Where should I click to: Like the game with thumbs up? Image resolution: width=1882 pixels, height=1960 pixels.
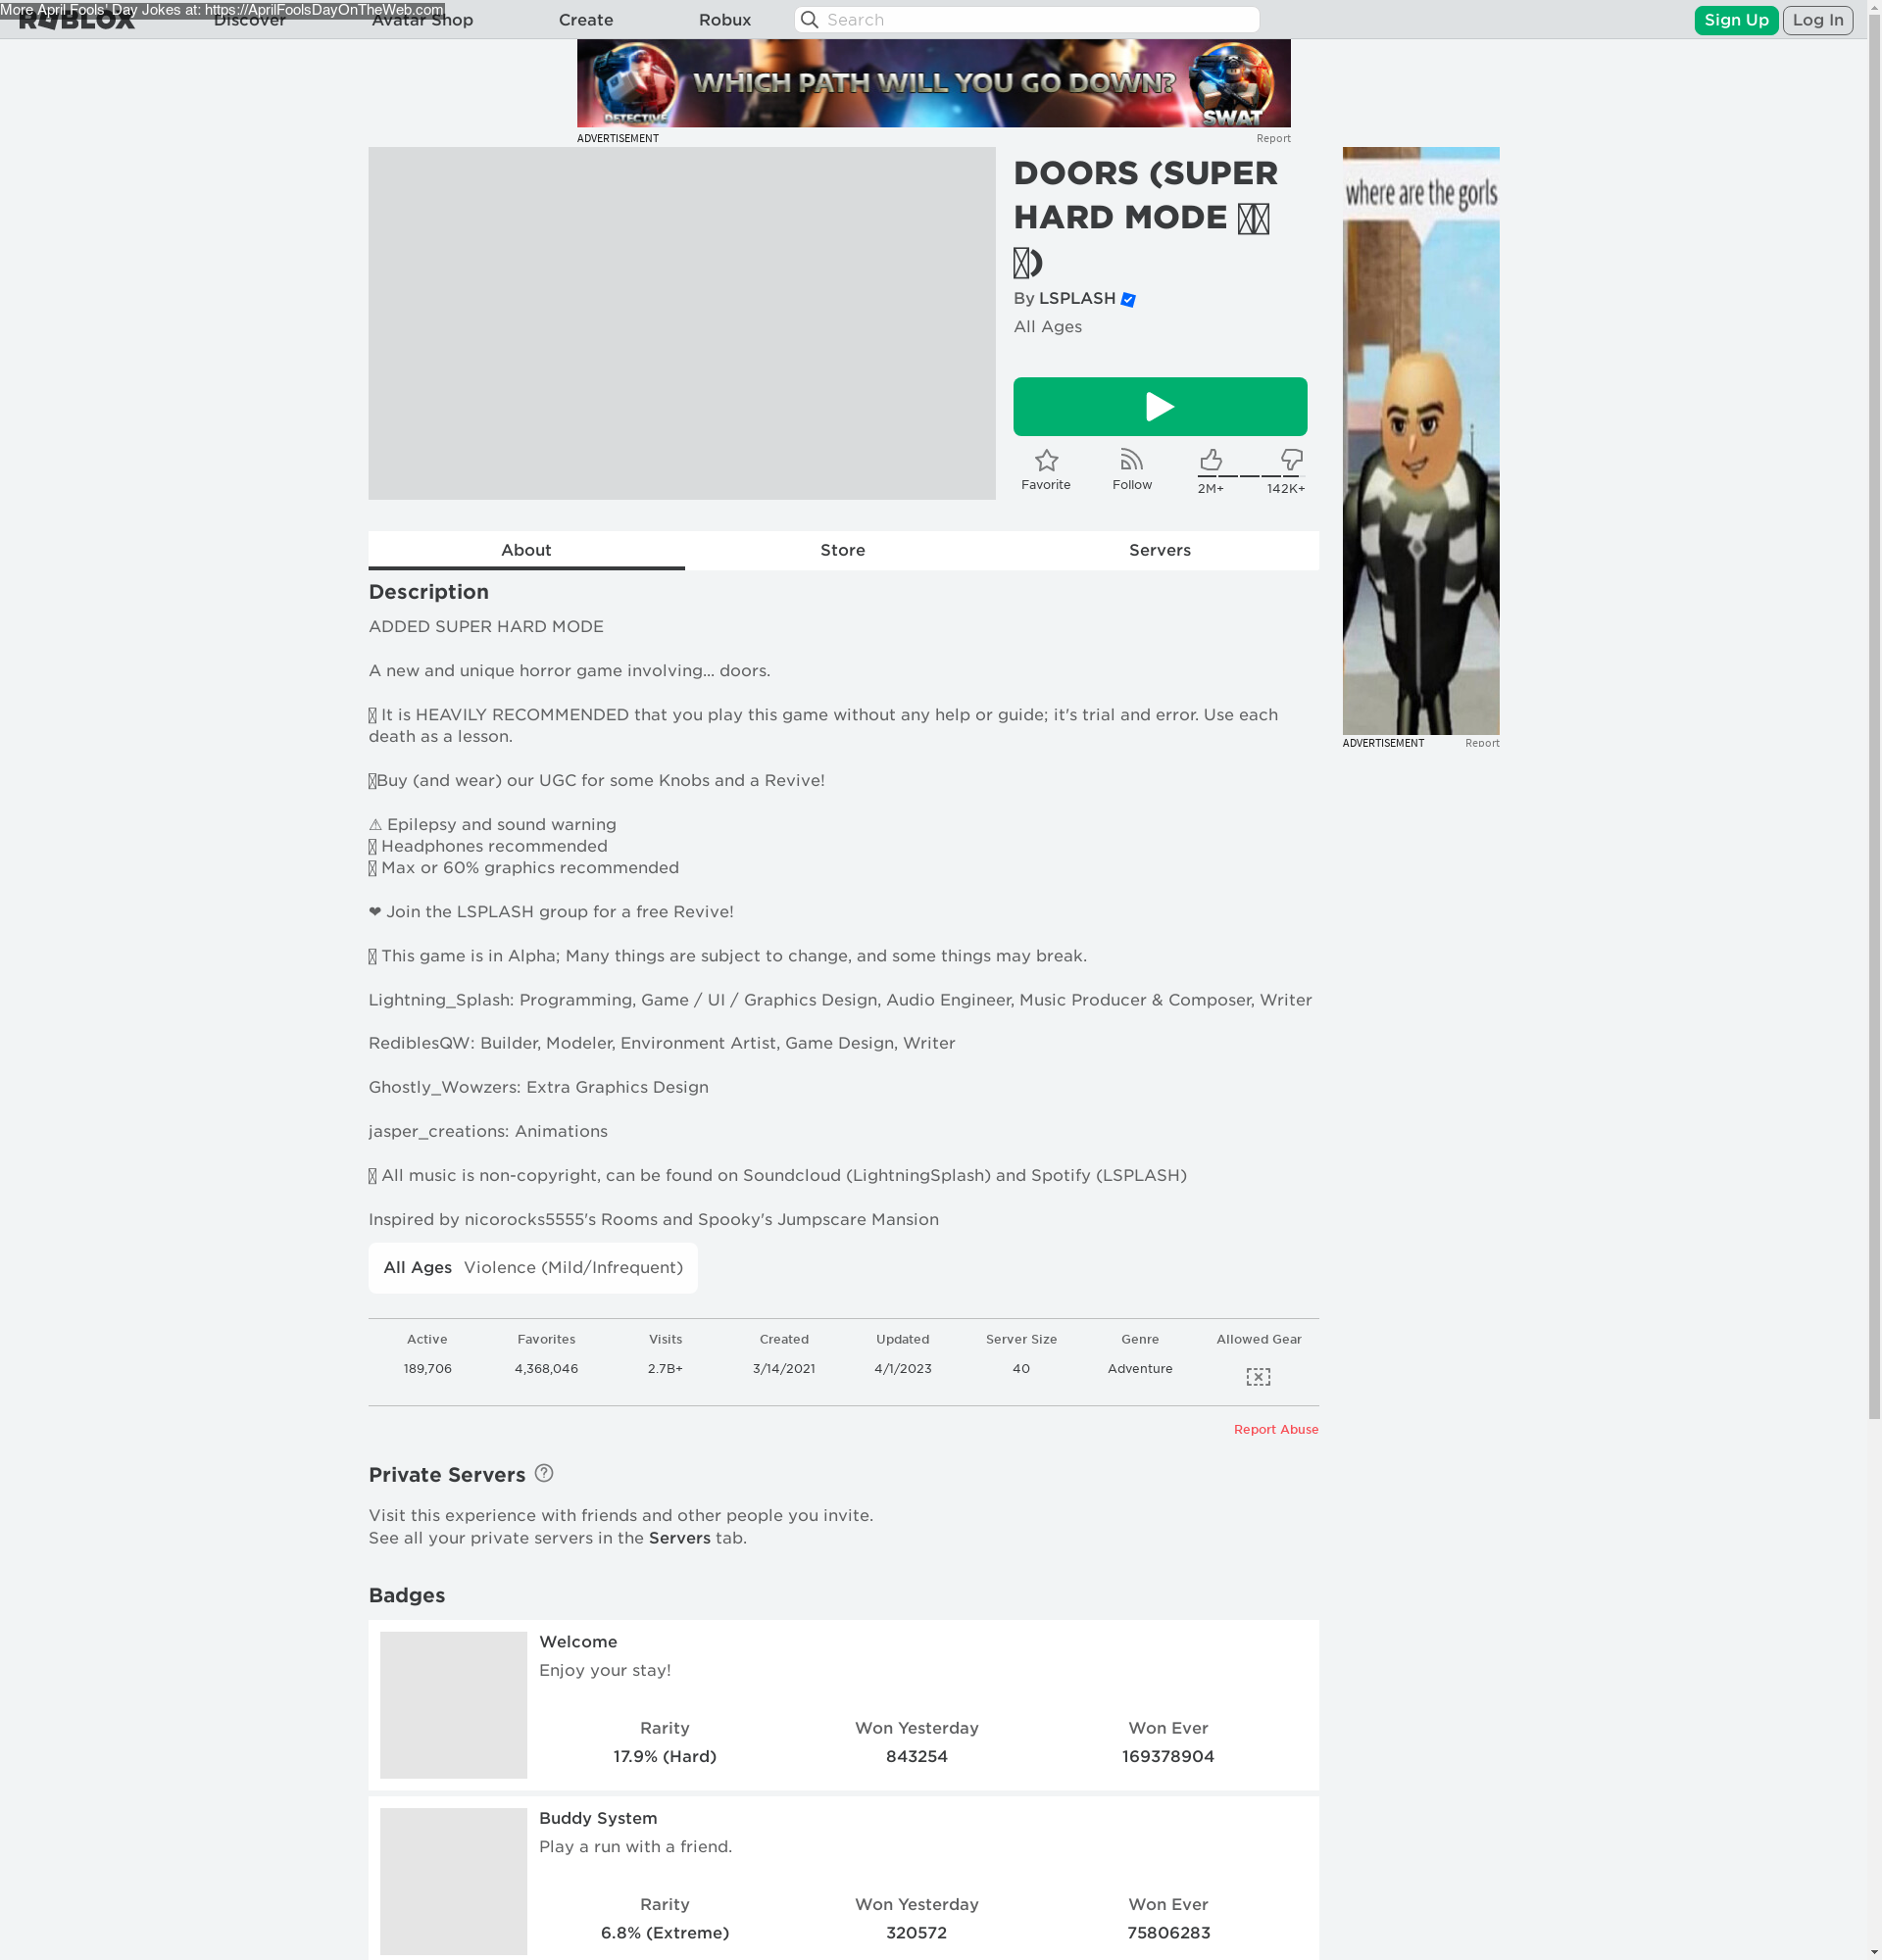1210,460
